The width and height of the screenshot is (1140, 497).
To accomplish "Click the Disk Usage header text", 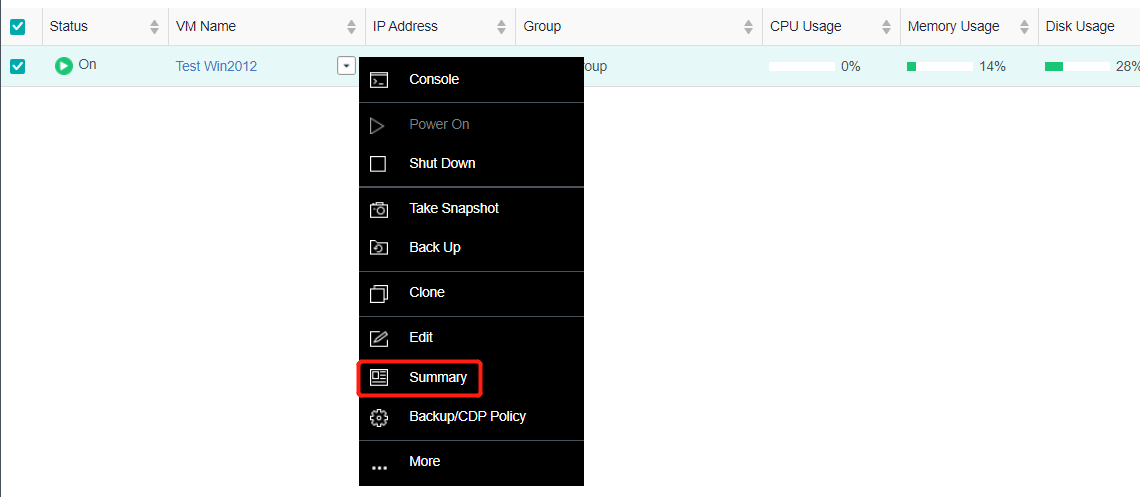I will tap(1080, 27).
